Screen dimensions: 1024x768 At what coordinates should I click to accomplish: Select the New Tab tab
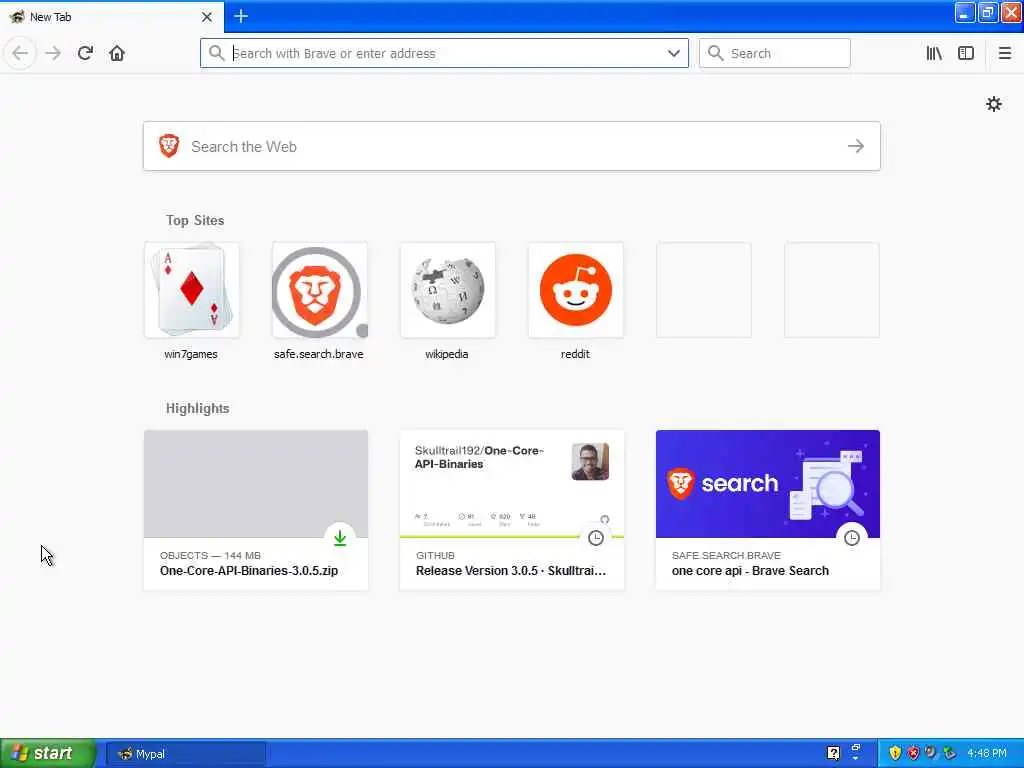click(112, 16)
